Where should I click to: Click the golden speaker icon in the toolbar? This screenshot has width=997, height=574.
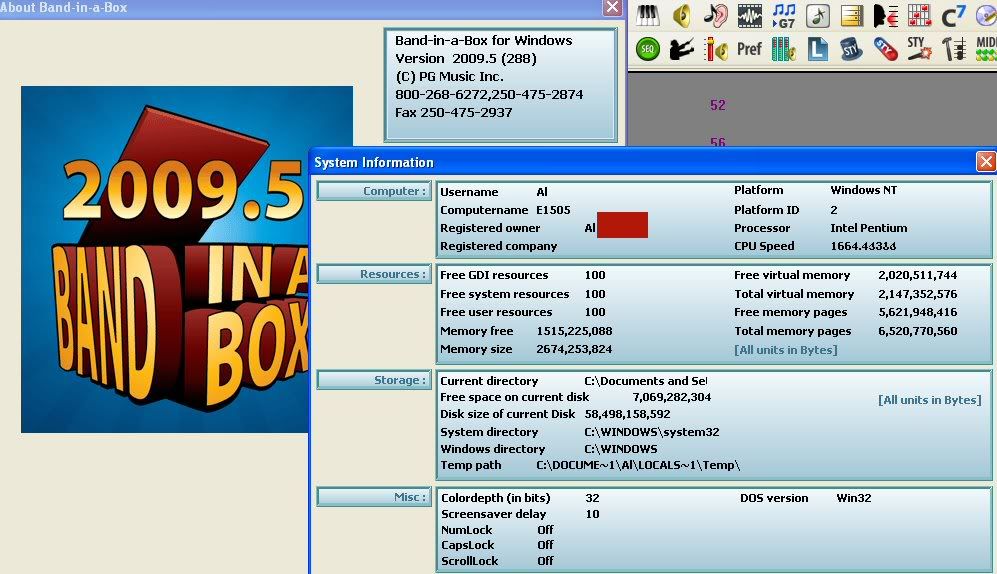tap(682, 15)
